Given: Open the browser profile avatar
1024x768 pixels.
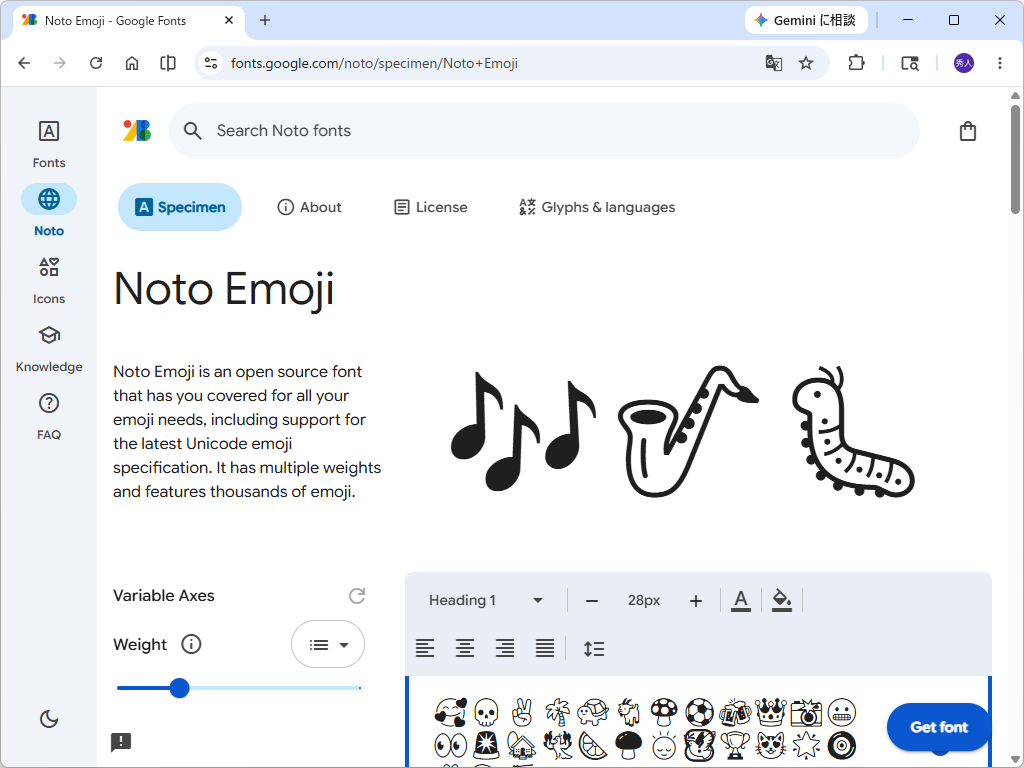Looking at the screenshot, I should (x=964, y=63).
